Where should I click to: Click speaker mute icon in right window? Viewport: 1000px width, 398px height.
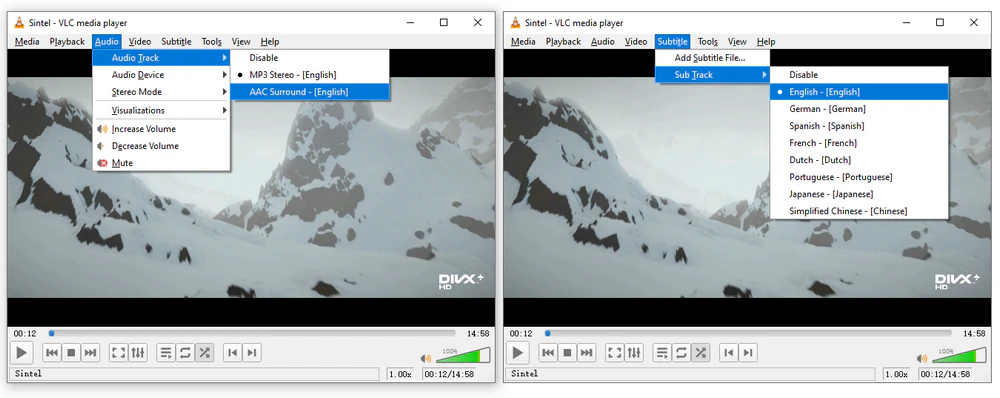click(922, 358)
